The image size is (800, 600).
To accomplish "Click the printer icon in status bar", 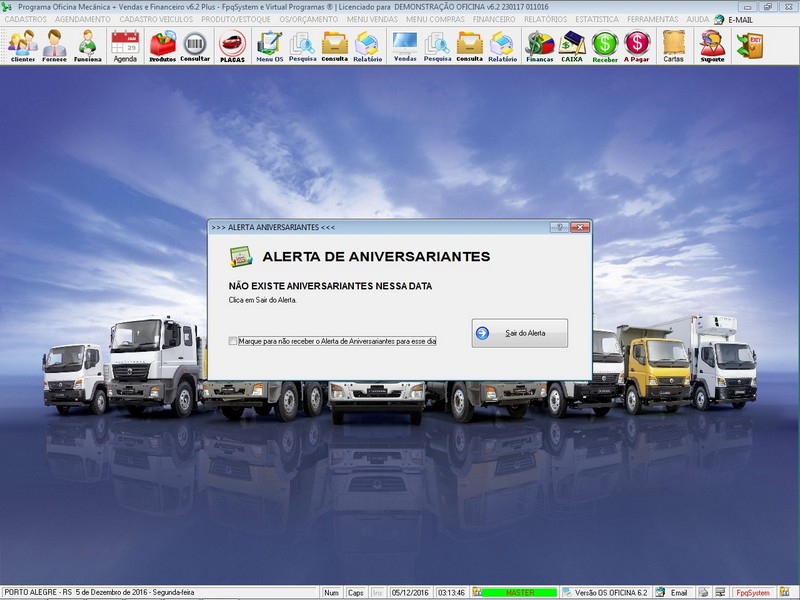I will (703, 592).
